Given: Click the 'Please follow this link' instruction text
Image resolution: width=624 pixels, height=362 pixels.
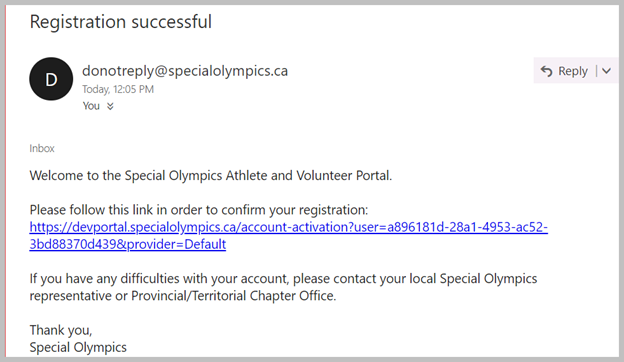Looking at the screenshot, I should pyautogui.click(x=199, y=210).
